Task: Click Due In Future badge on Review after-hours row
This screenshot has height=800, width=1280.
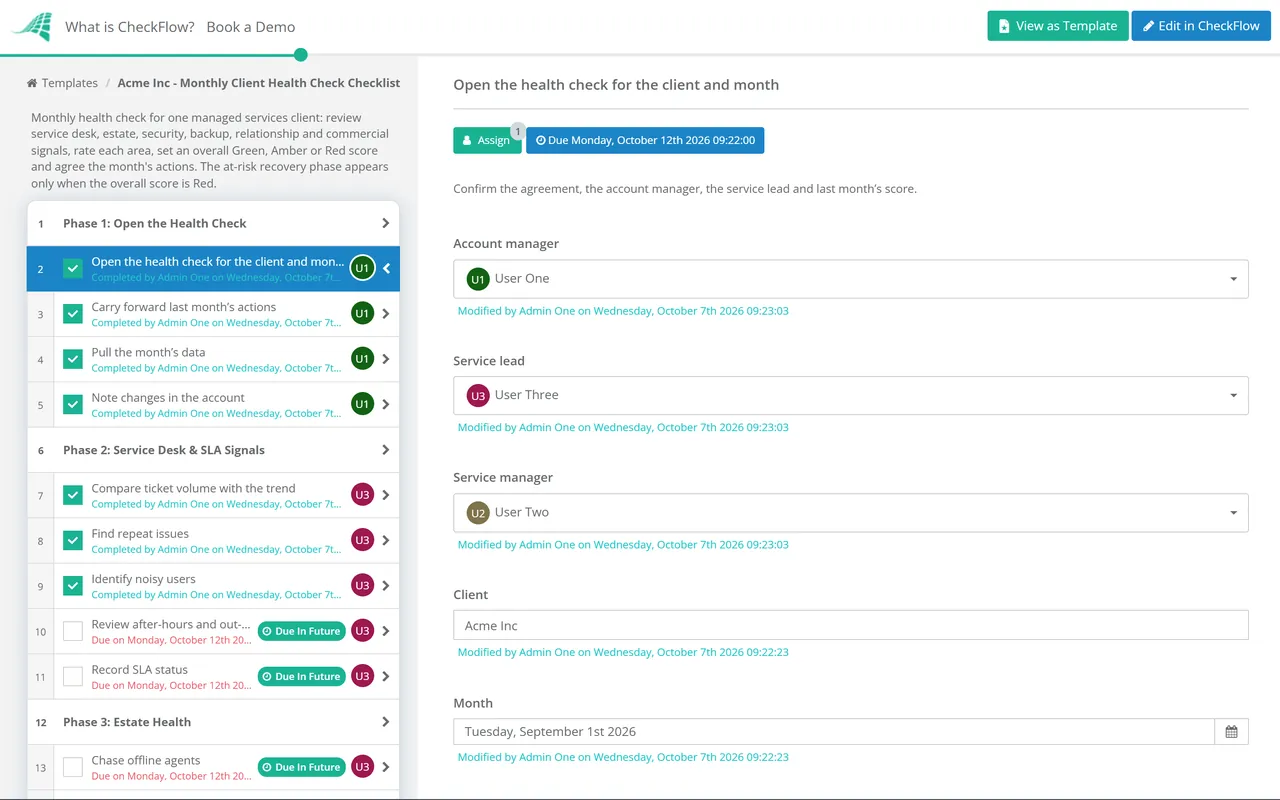Action: tap(302, 631)
